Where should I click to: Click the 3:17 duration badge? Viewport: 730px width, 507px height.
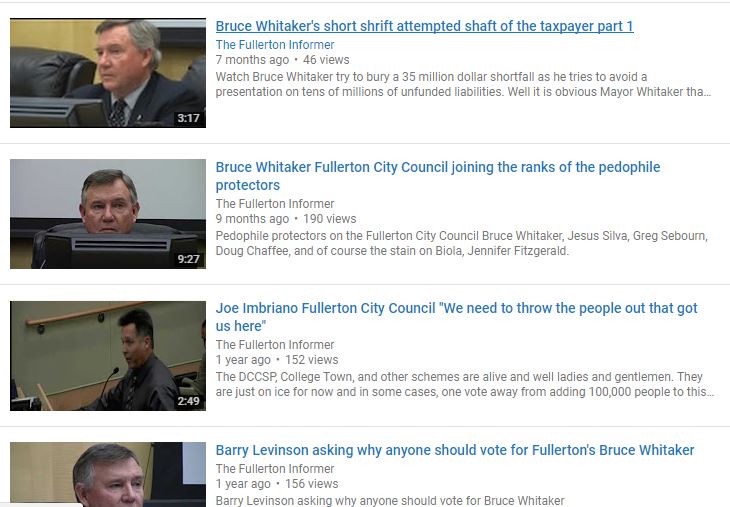[x=189, y=118]
